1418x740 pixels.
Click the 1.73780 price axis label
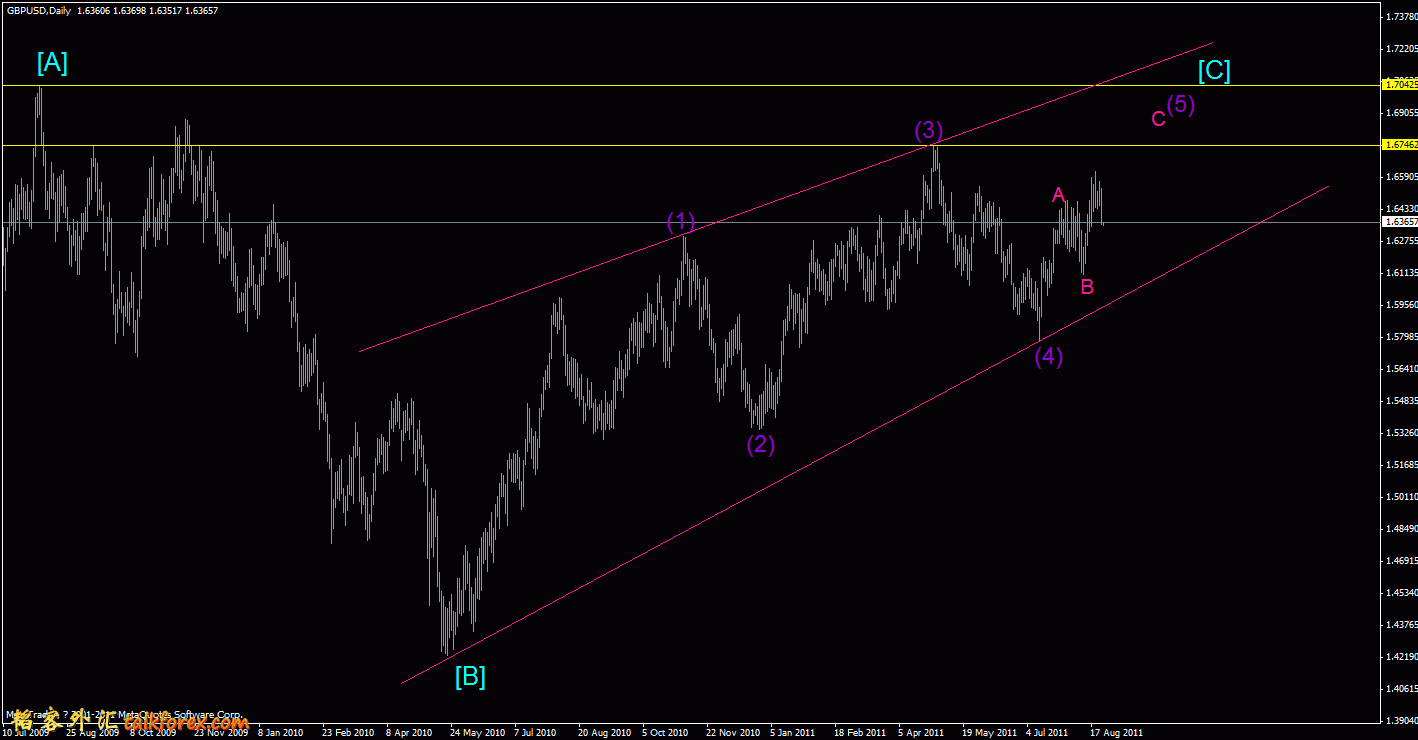coord(1402,17)
